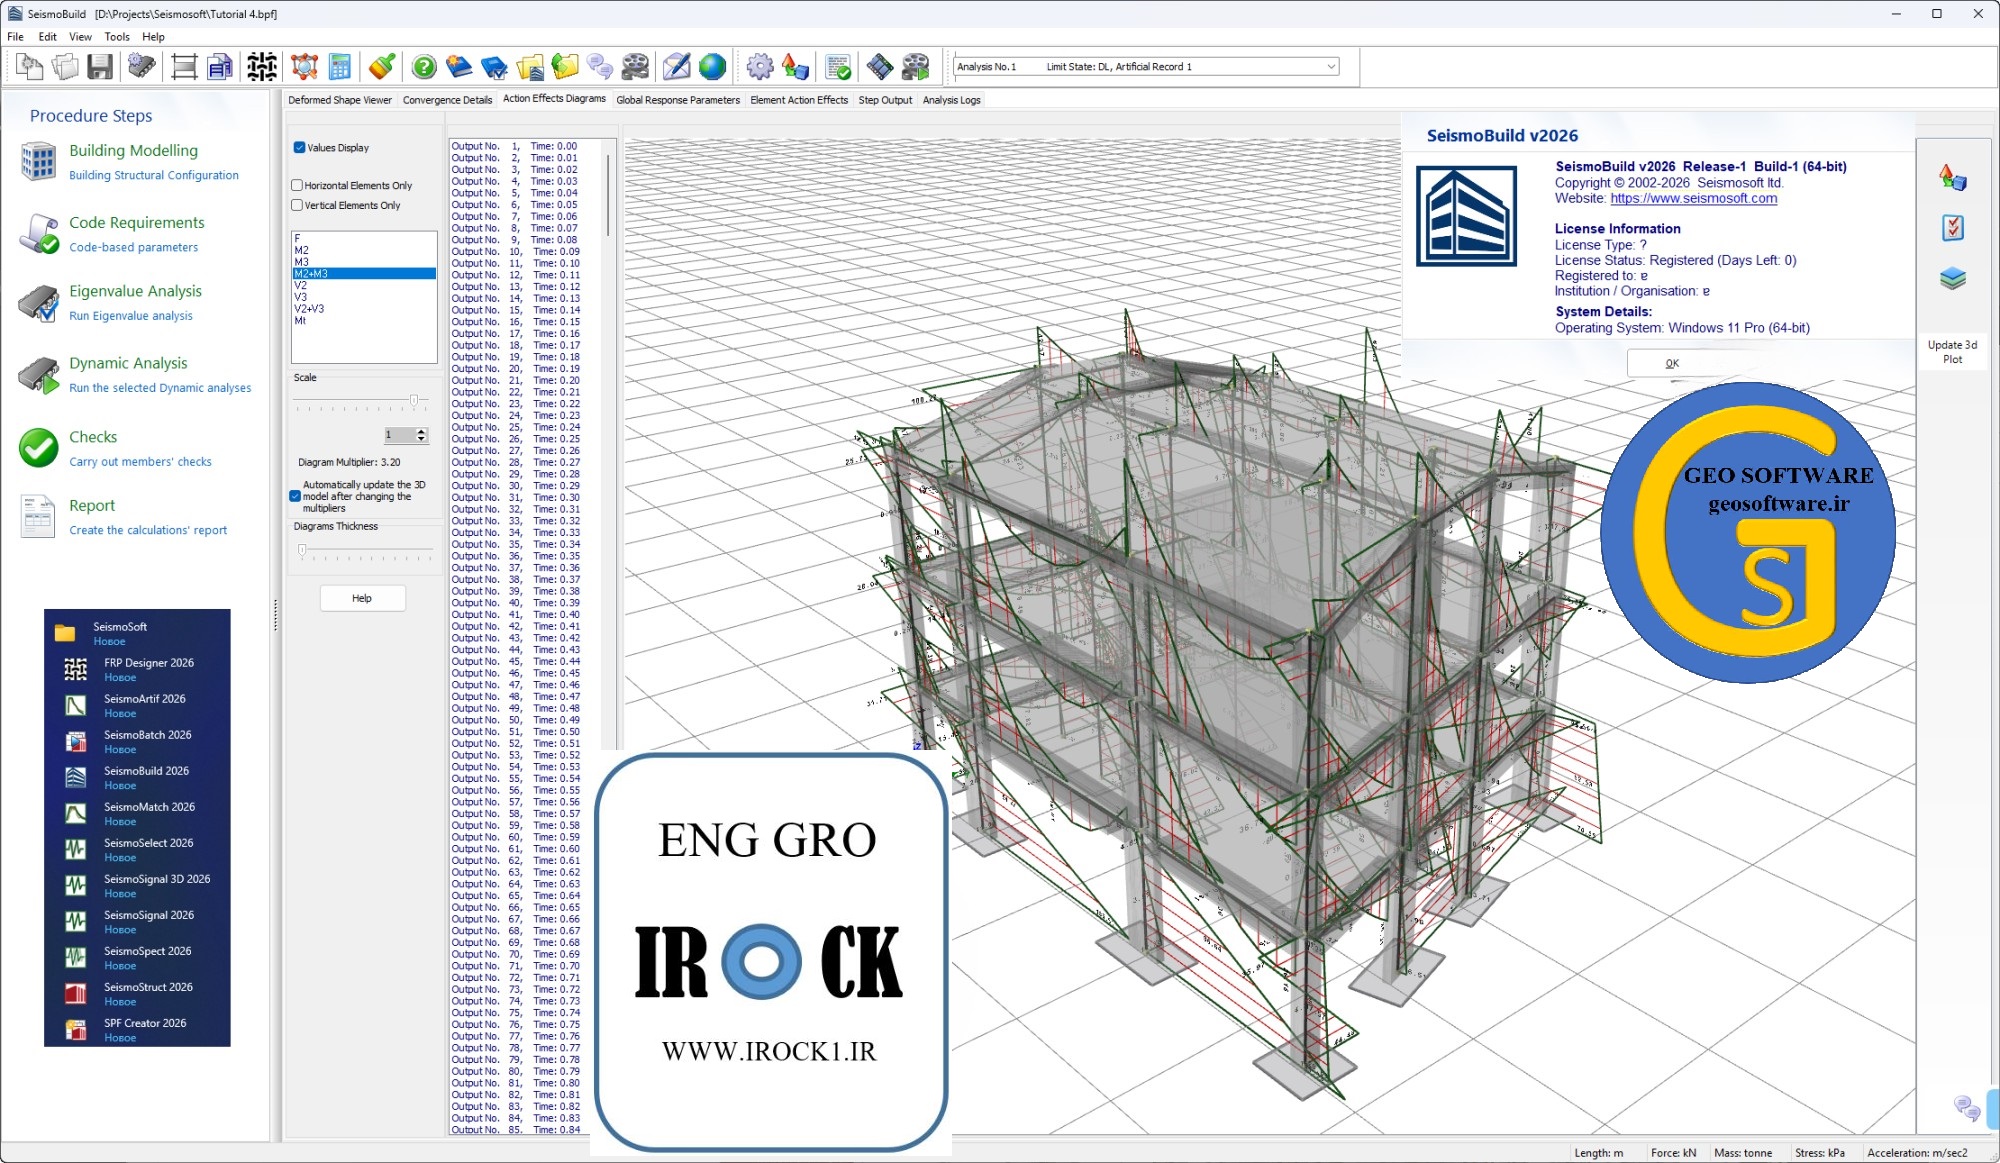Open Building Modelling procedure step
2000x1163 pixels.
[x=133, y=151]
